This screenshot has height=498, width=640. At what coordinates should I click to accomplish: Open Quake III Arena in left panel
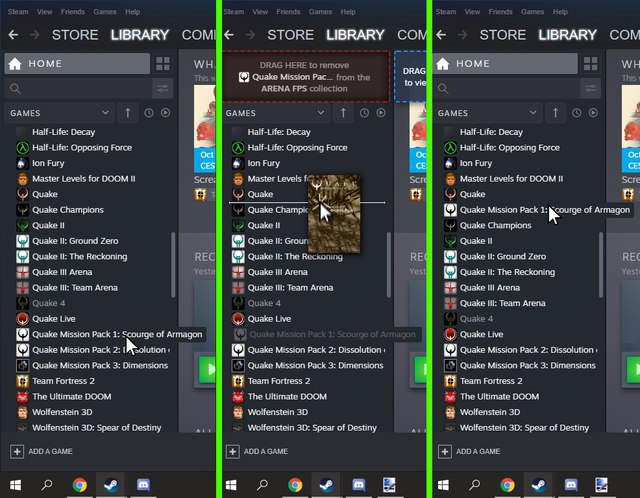tap(62, 272)
